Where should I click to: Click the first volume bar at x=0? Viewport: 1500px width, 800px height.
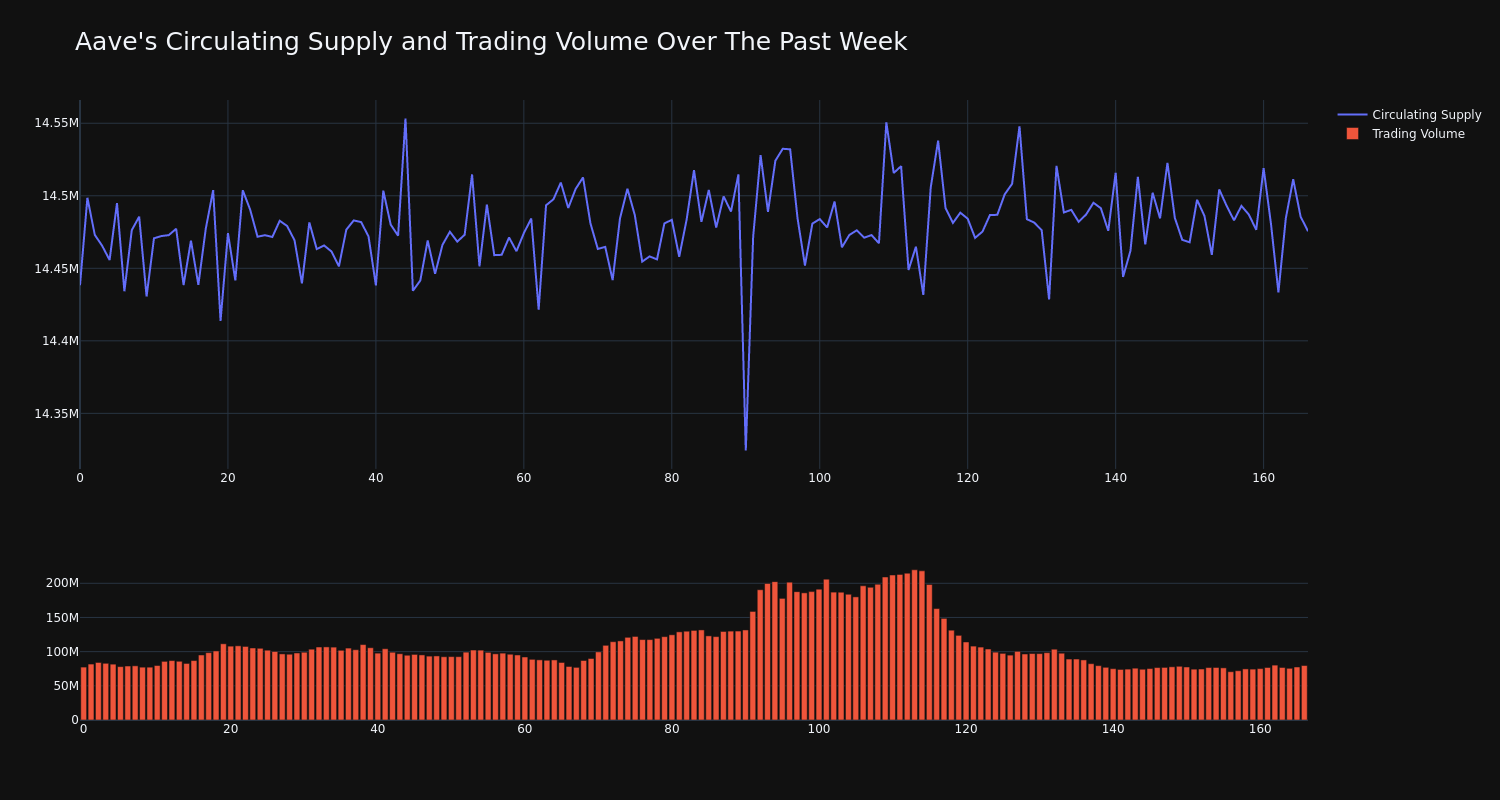pos(83,693)
